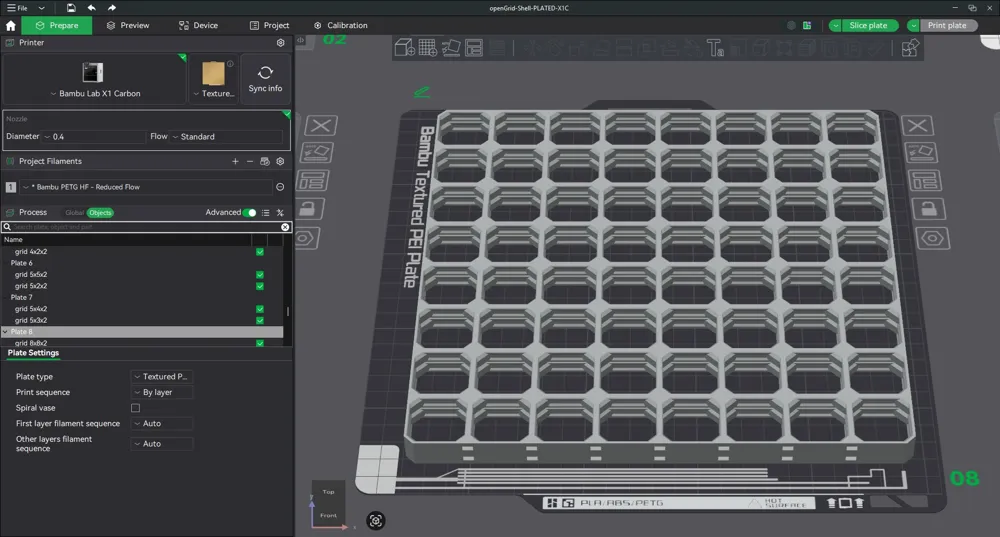
Task: Open Slice plate options arrow
Action: click(x=835, y=26)
